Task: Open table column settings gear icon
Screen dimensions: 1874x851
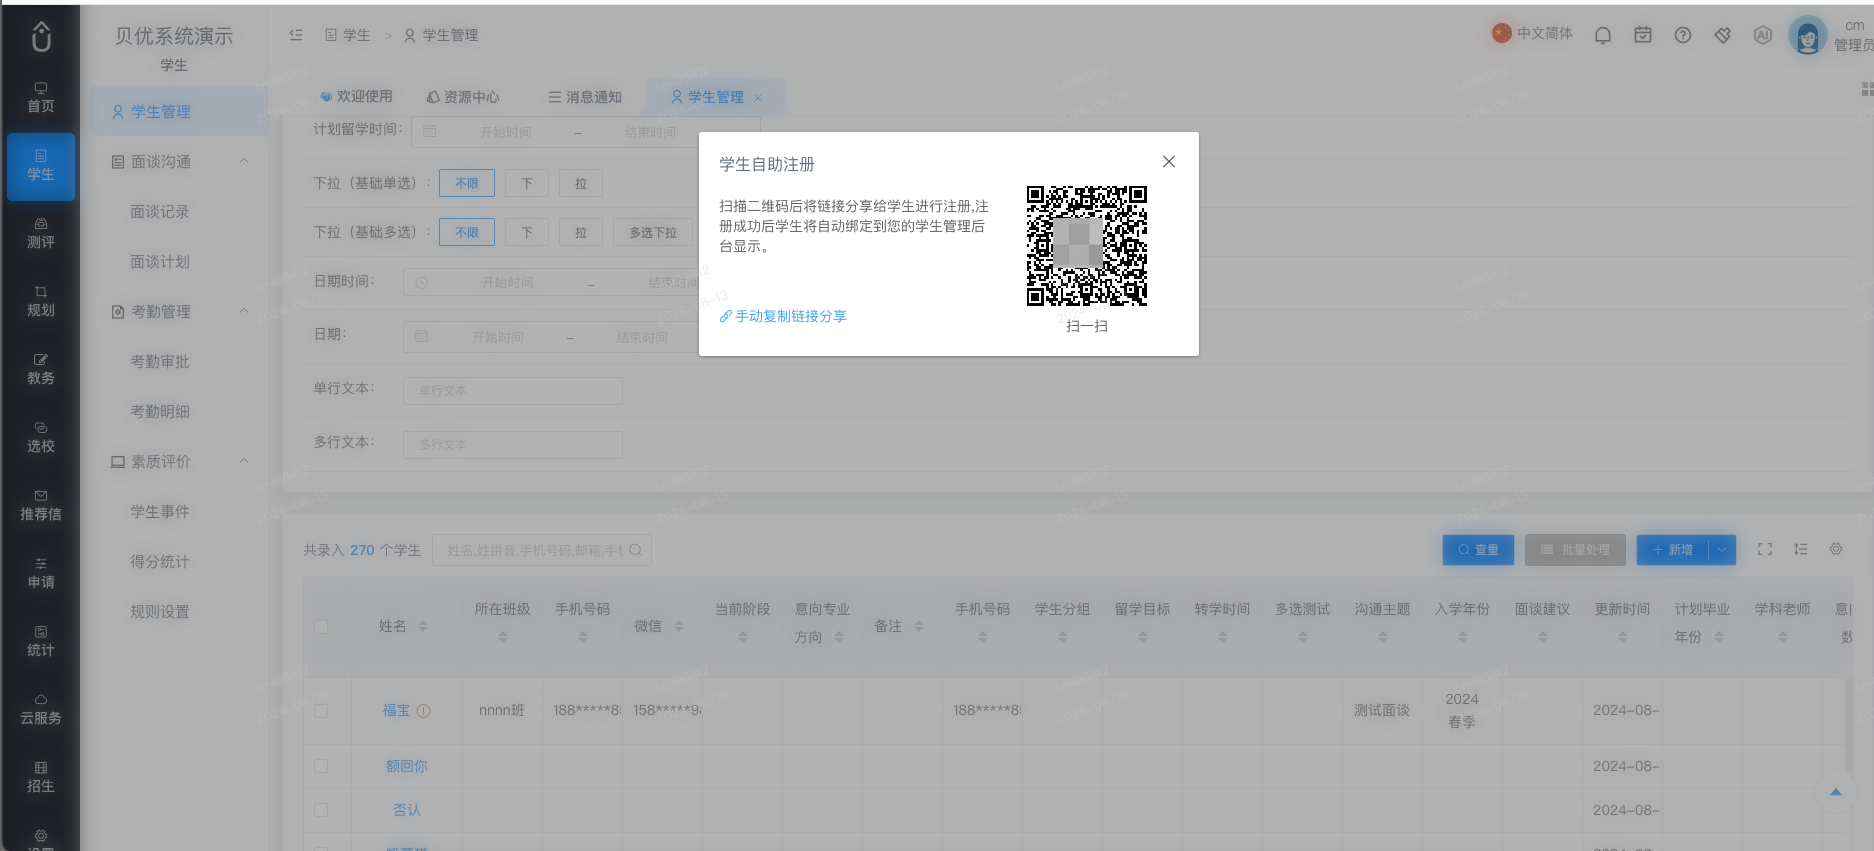Action: click(1836, 549)
